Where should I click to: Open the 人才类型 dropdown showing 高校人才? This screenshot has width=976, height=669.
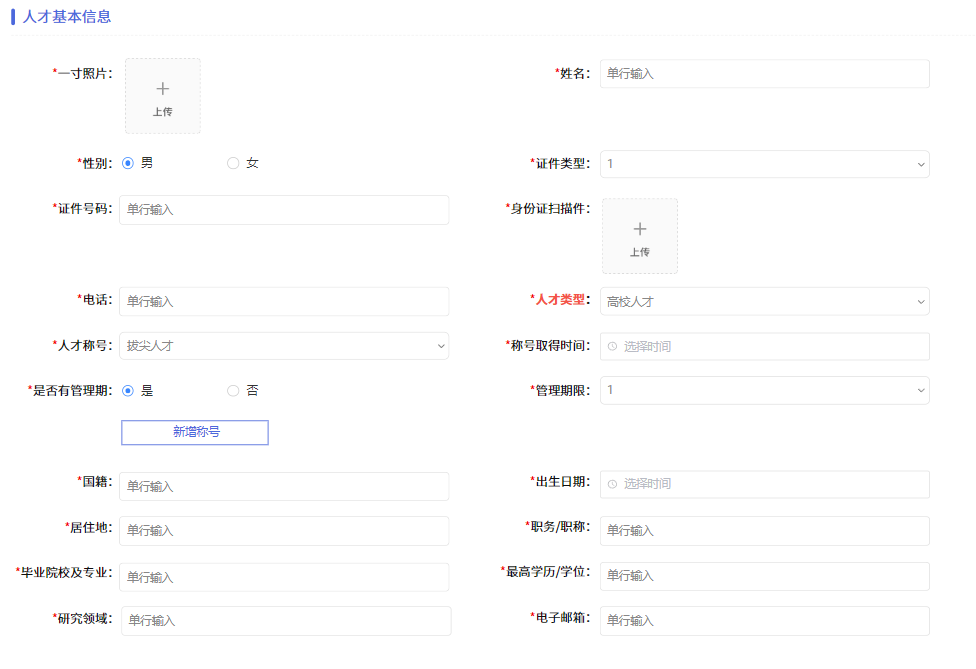[764, 302]
